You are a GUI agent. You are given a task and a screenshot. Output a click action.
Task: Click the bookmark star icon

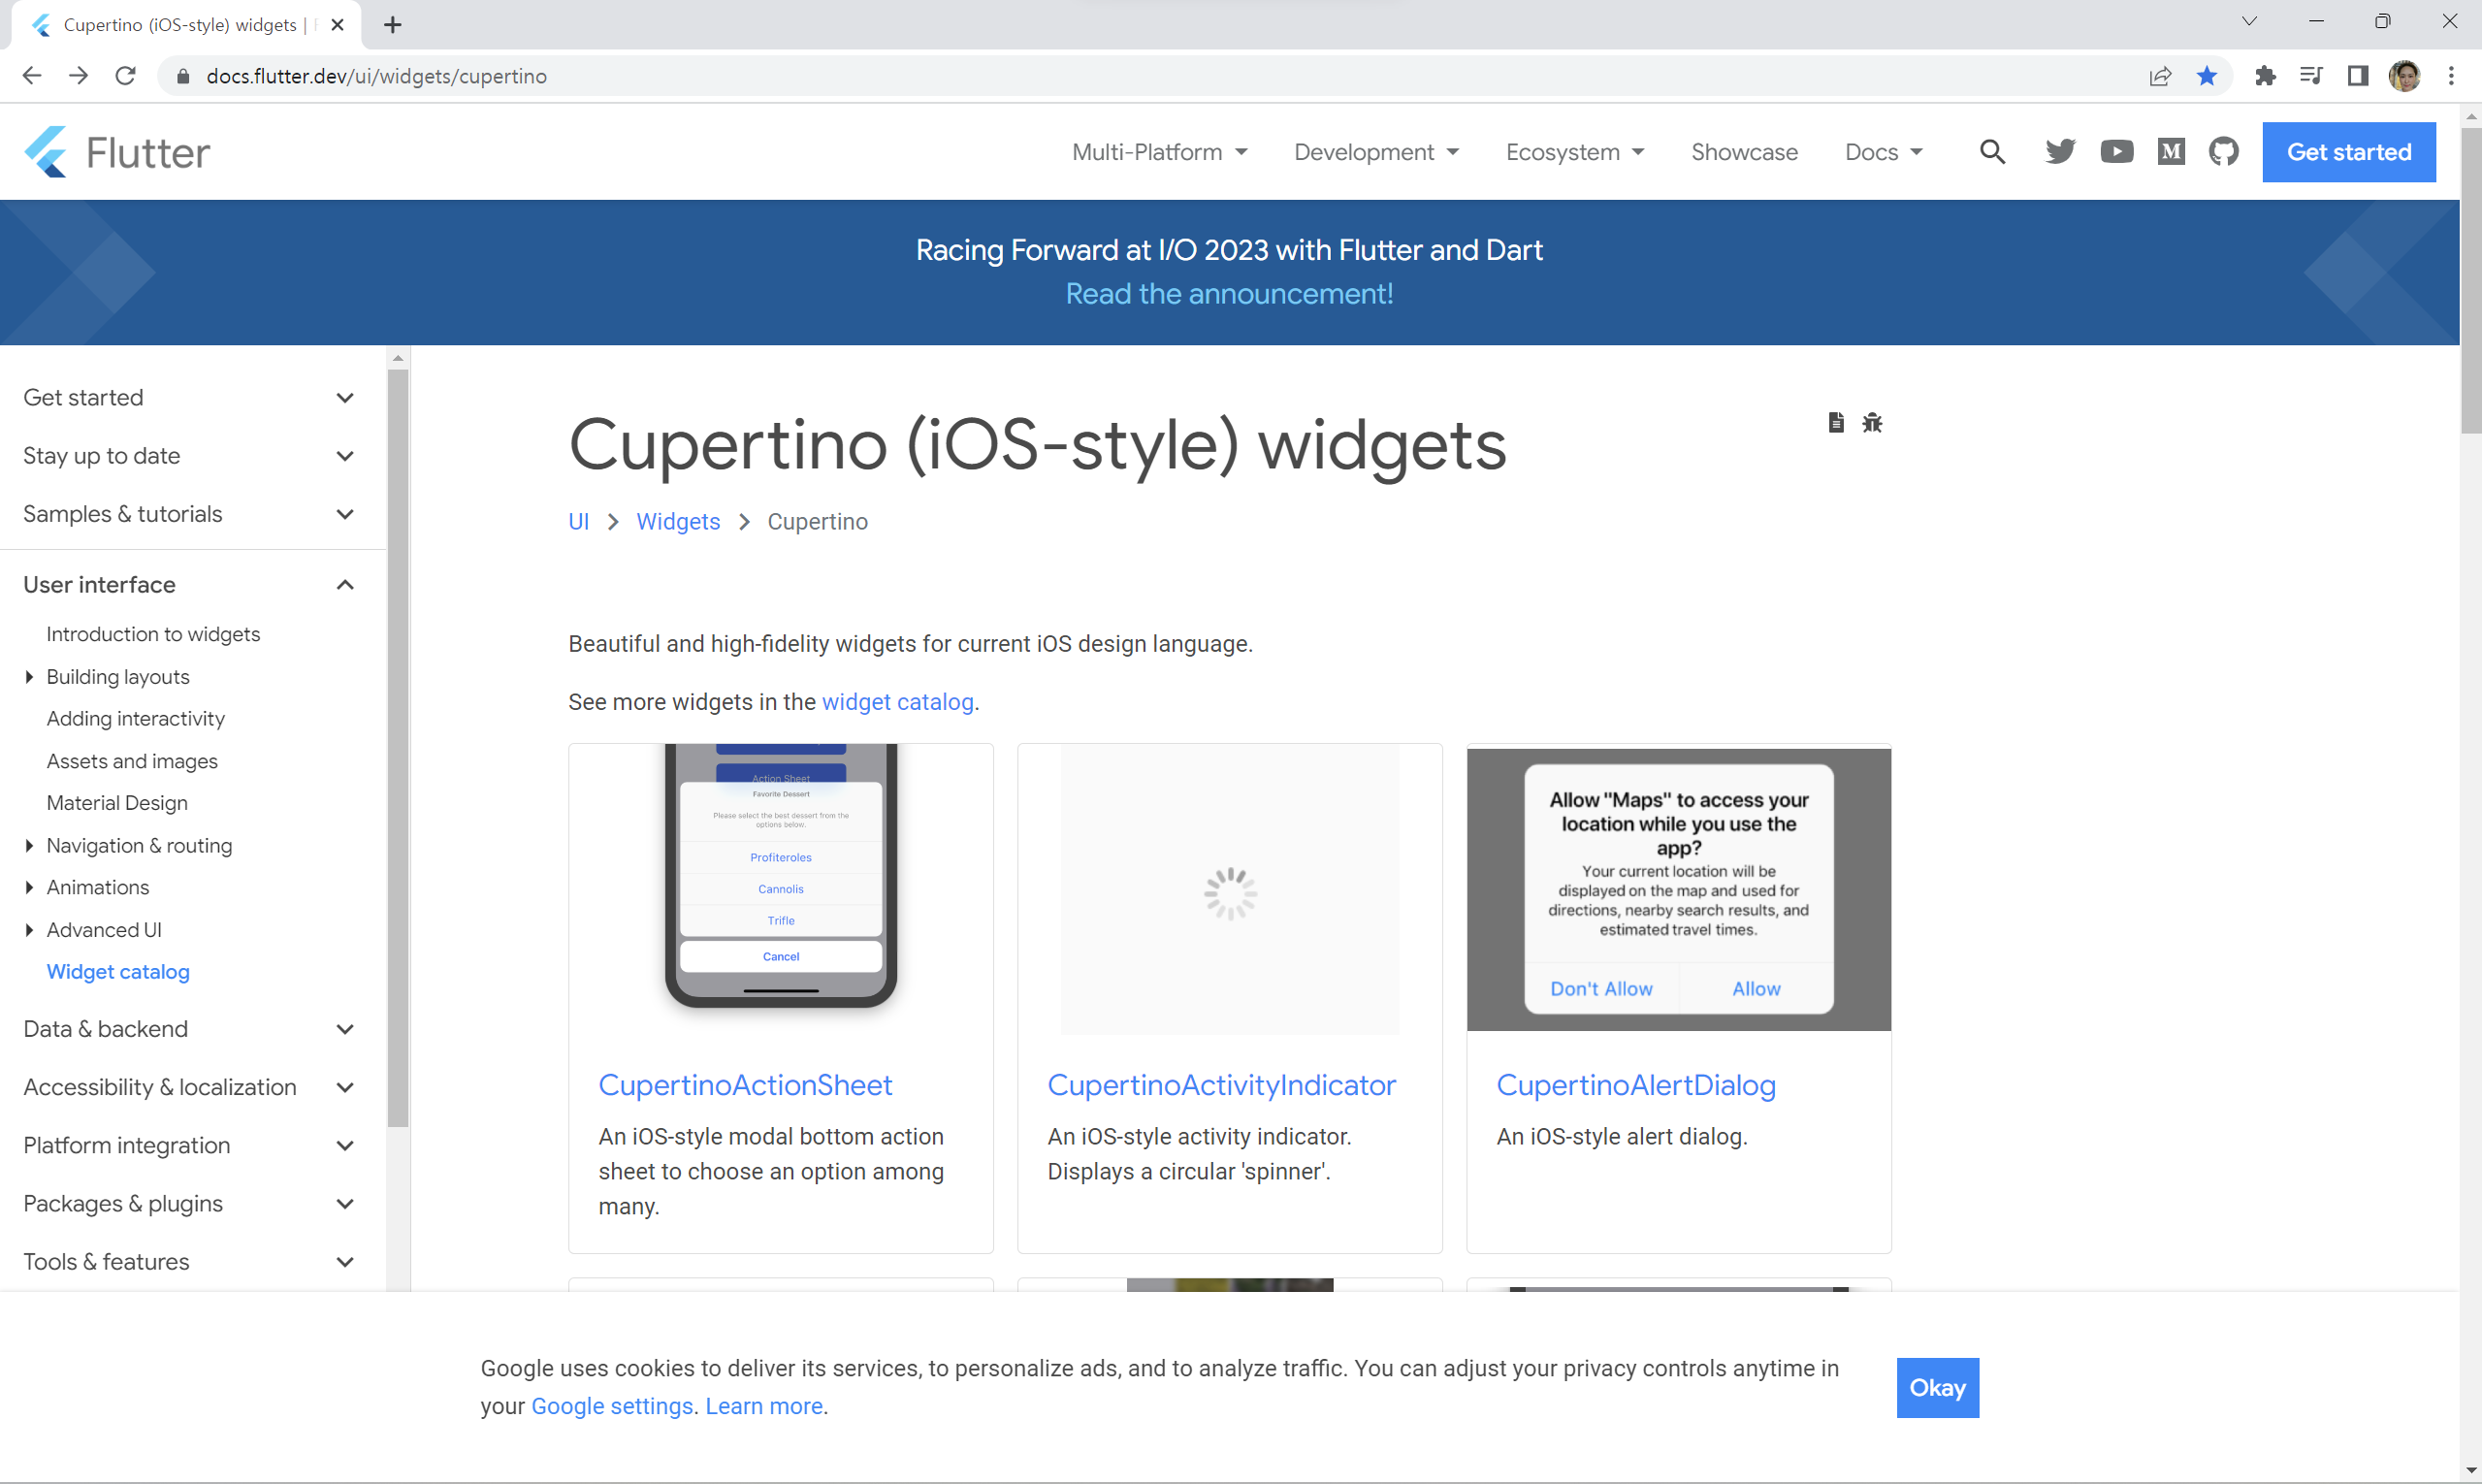2207,76
